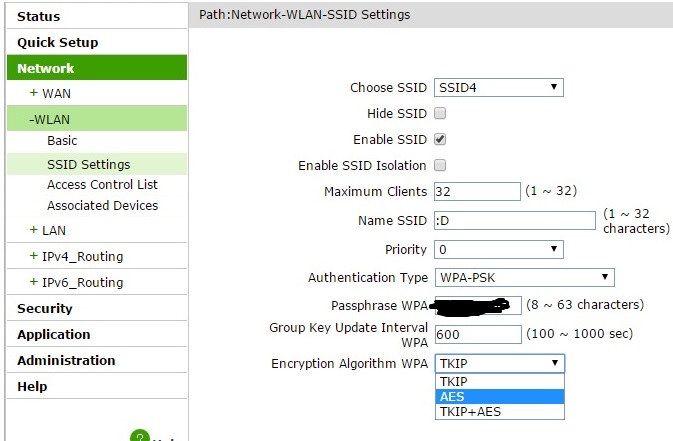The width and height of the screenshot is (673, 441).
Task: Expand IPv4_Routing submenu
Action: click(76, 256)
